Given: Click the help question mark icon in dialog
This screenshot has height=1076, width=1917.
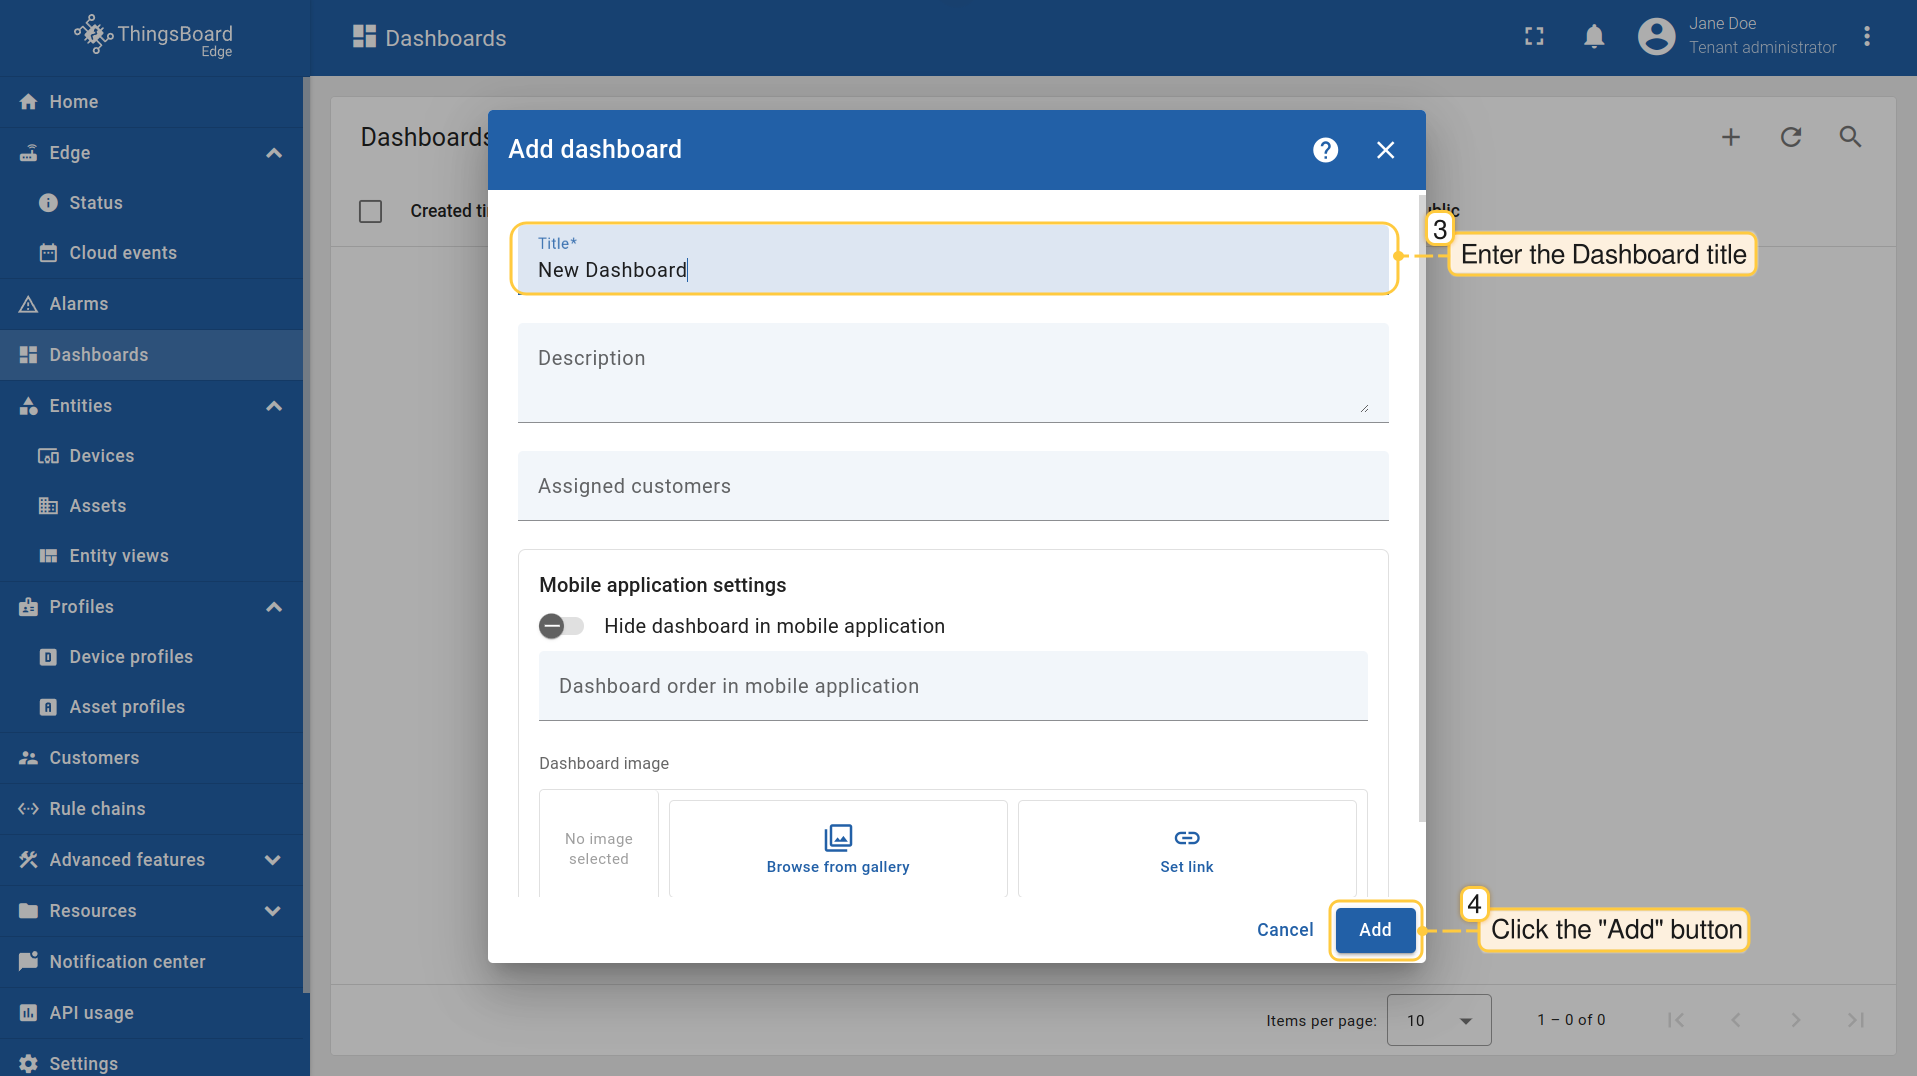Looking at the screenshot, I should click(x=1325, y=150).
